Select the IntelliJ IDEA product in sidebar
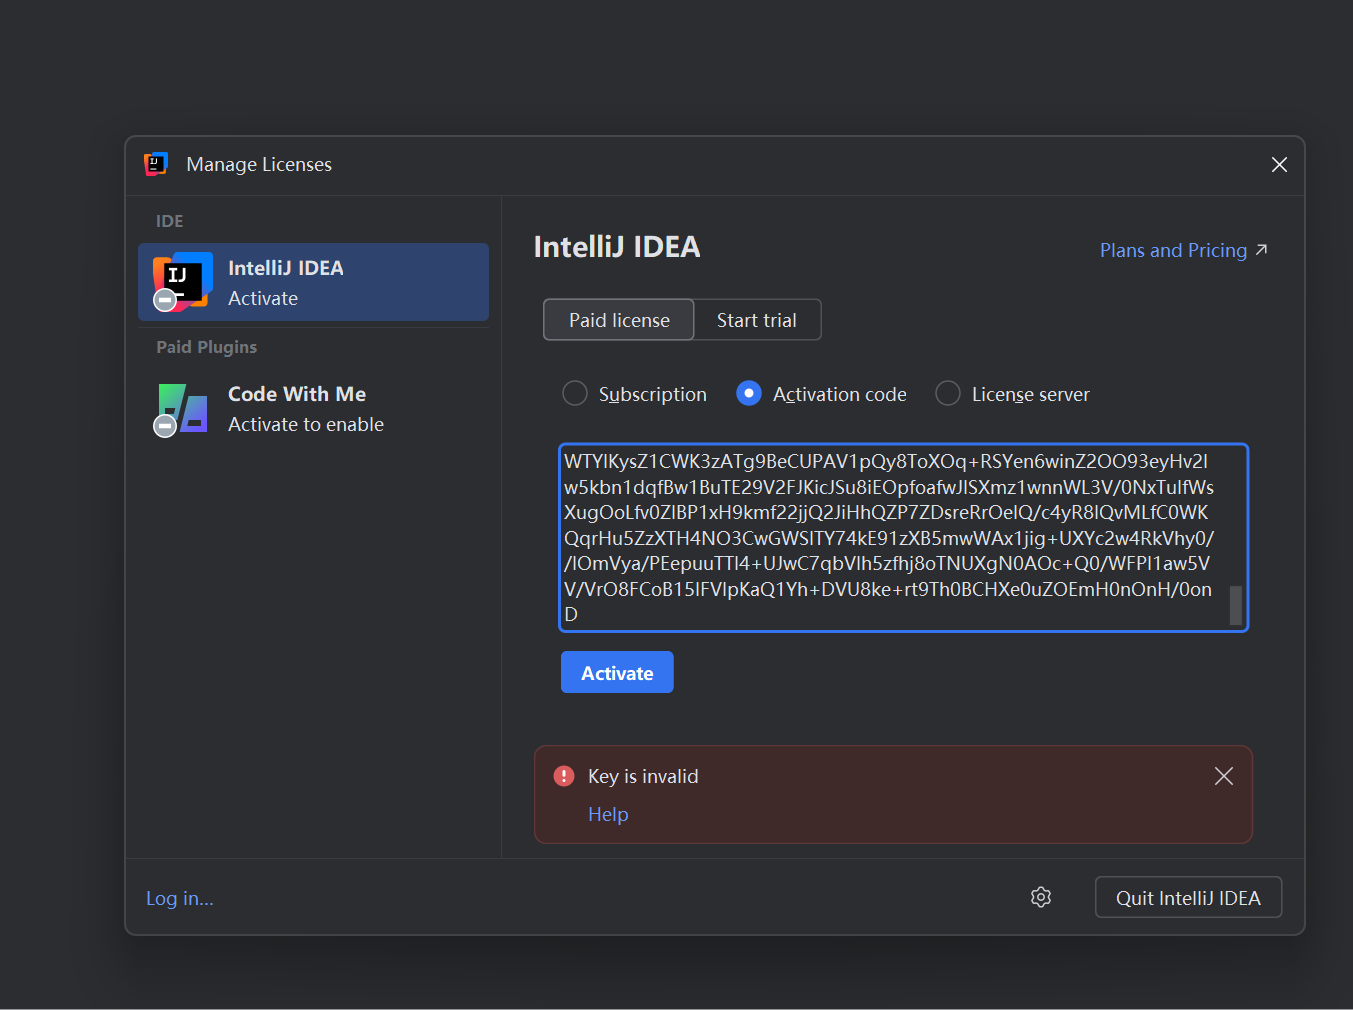 [x=313, y=282]
